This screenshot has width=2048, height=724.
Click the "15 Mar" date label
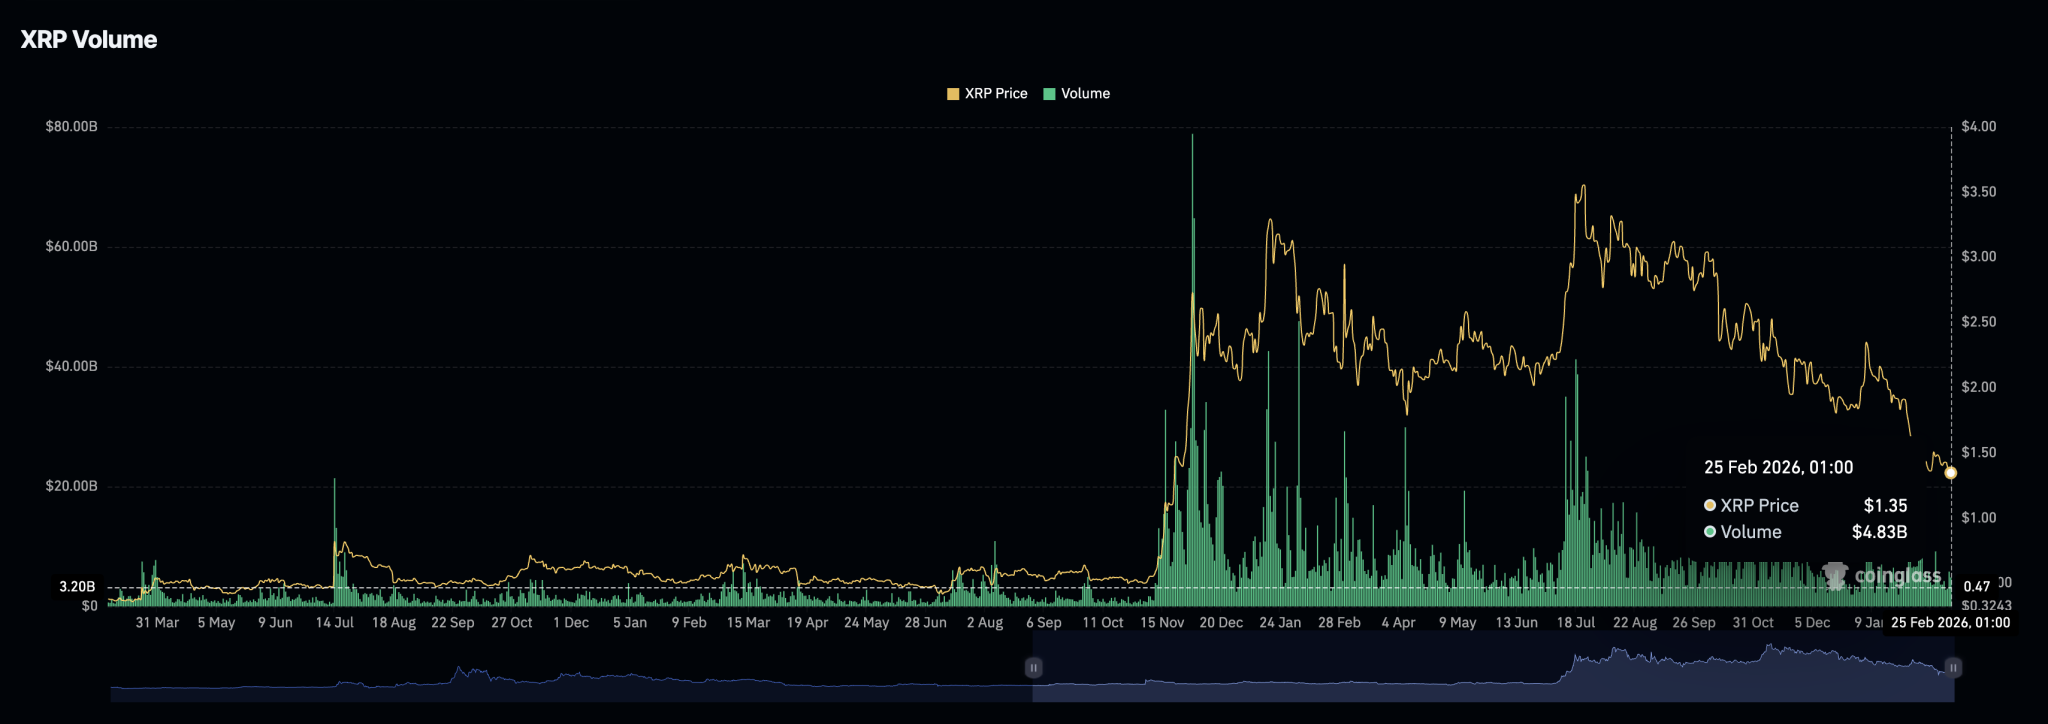pyautogui.click(x=748, y=623)
